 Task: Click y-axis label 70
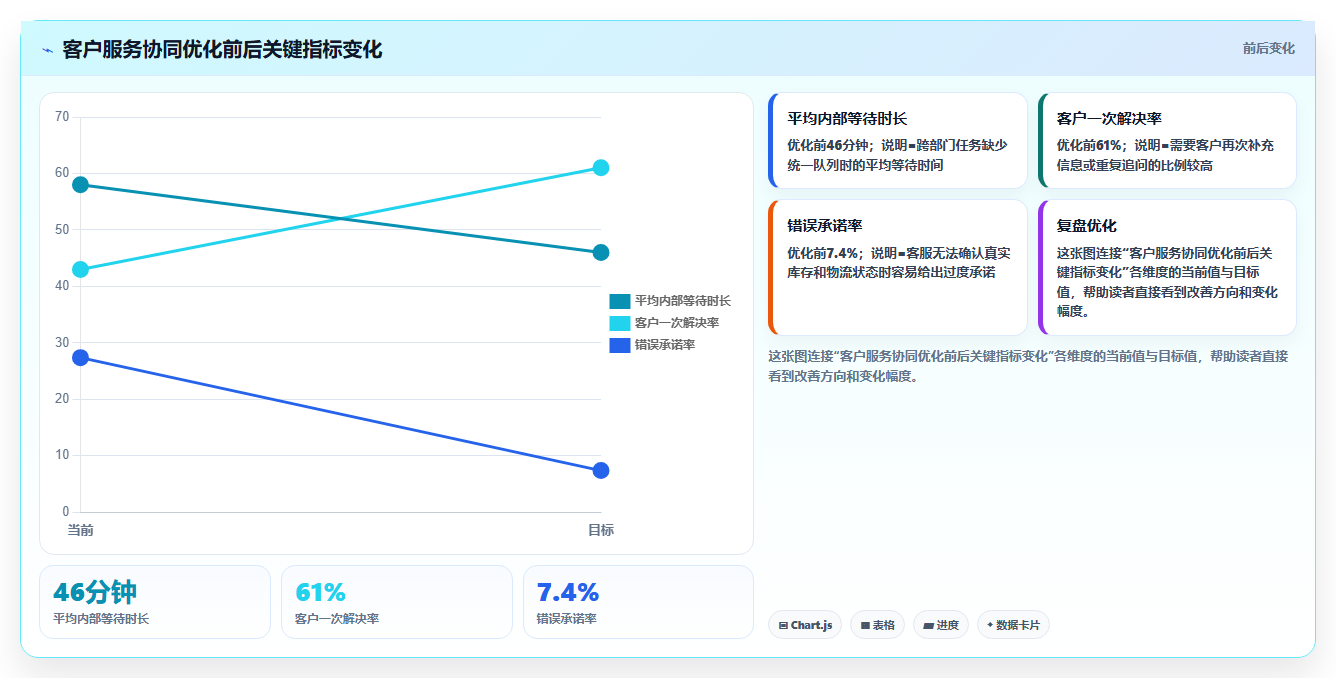(x=62, y=117)
